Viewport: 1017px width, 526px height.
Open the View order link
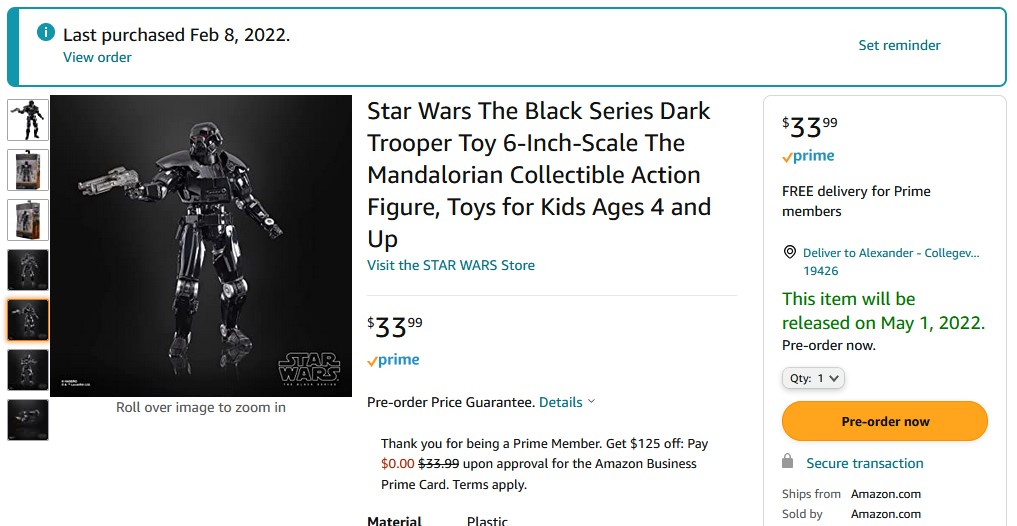coord(97,57)
